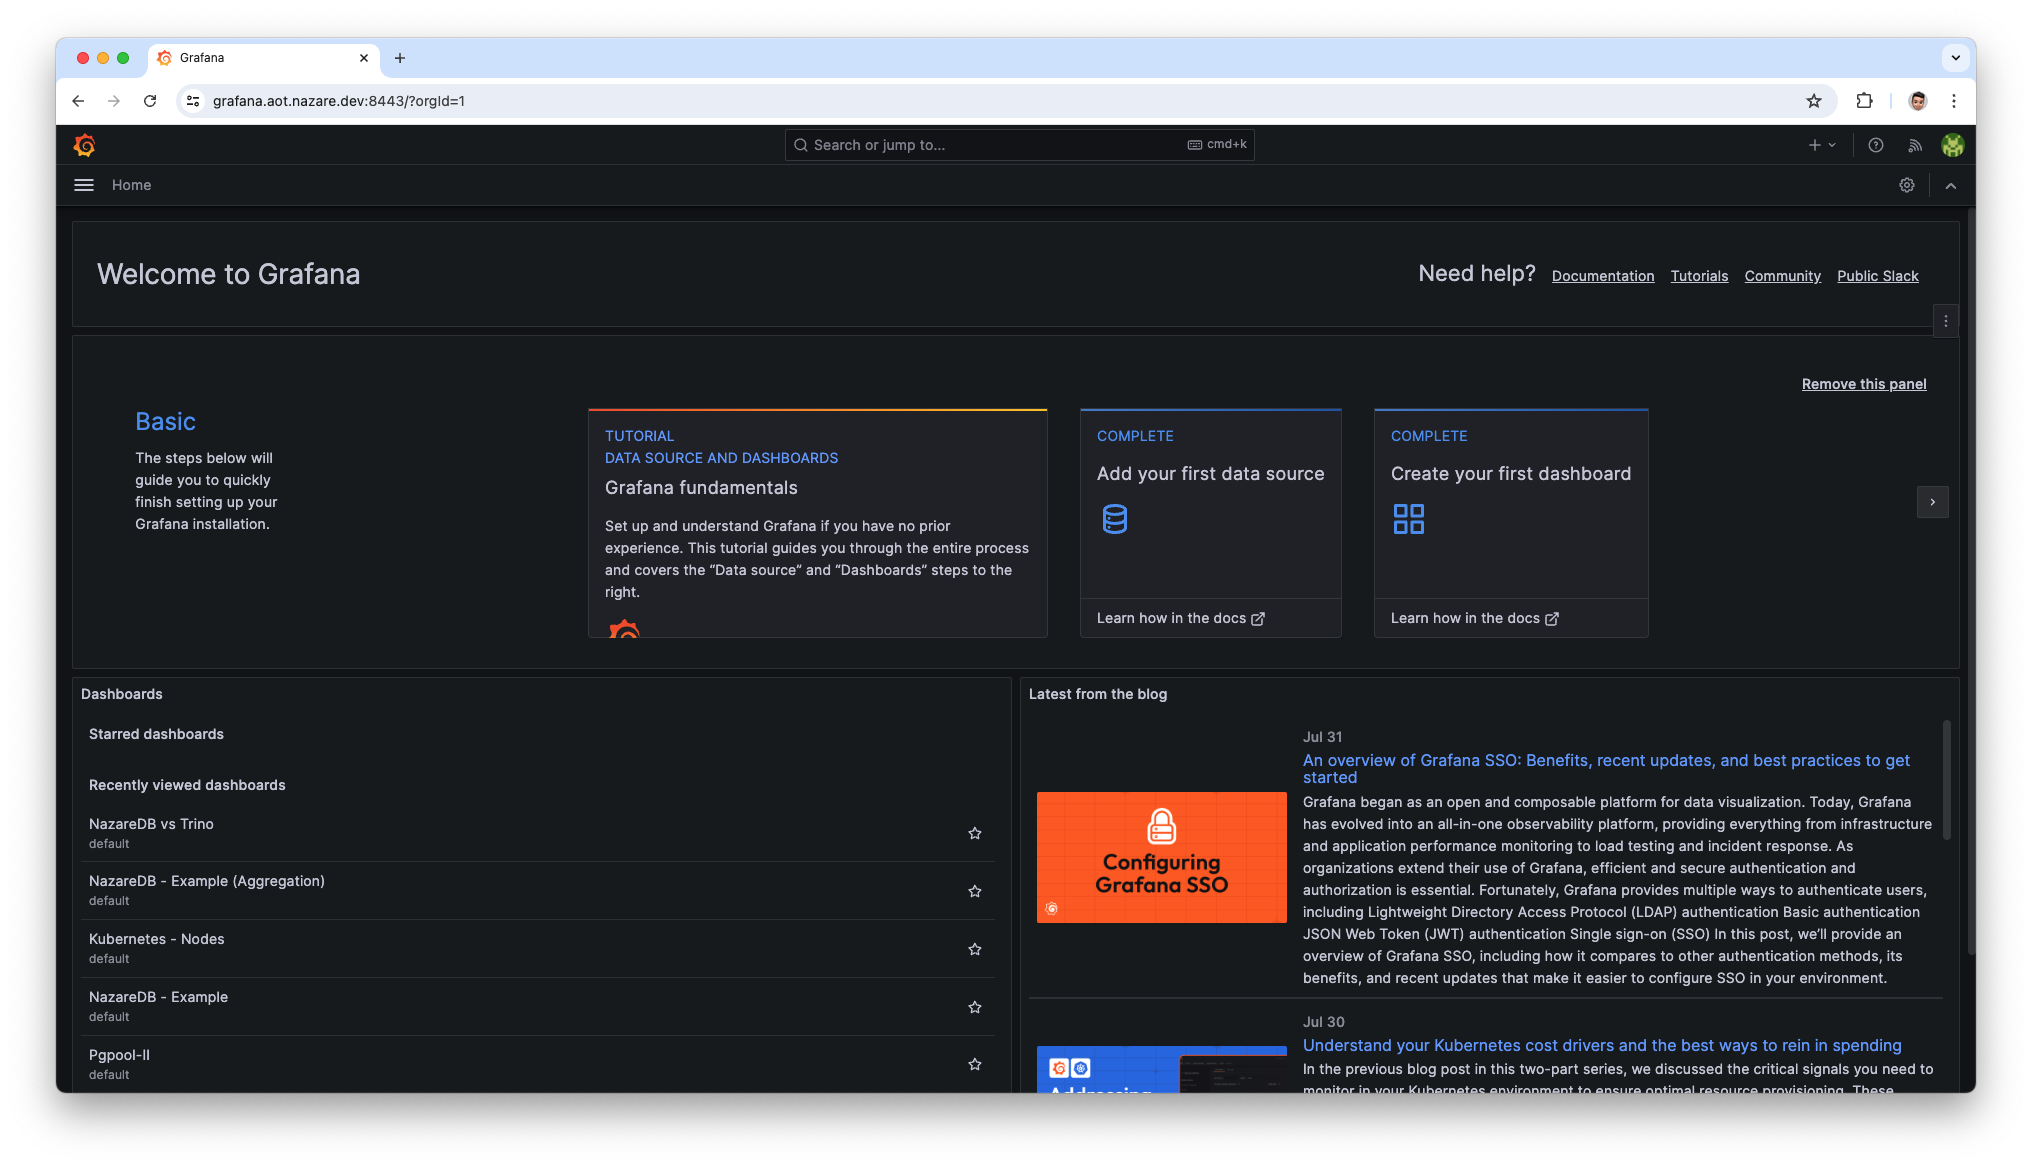
Task: Click the main page vertical scrollbar
Action: 1970,580
